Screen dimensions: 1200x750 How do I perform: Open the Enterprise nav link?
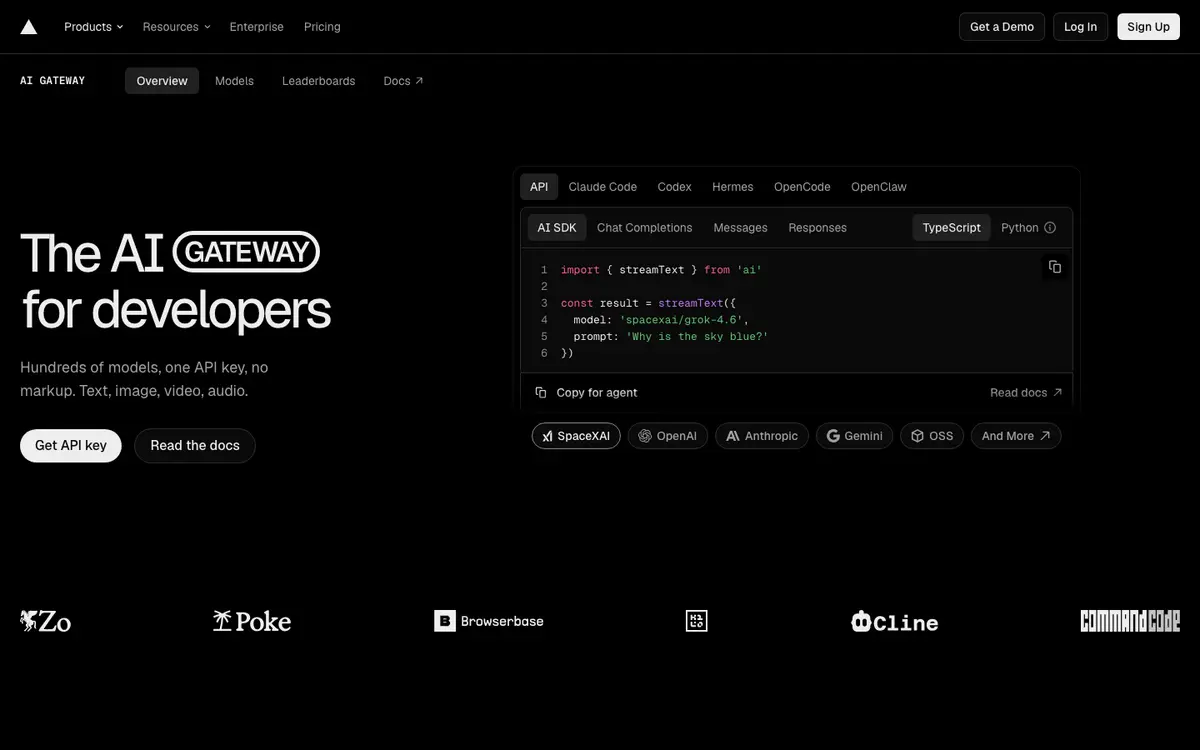pos(257,27)
